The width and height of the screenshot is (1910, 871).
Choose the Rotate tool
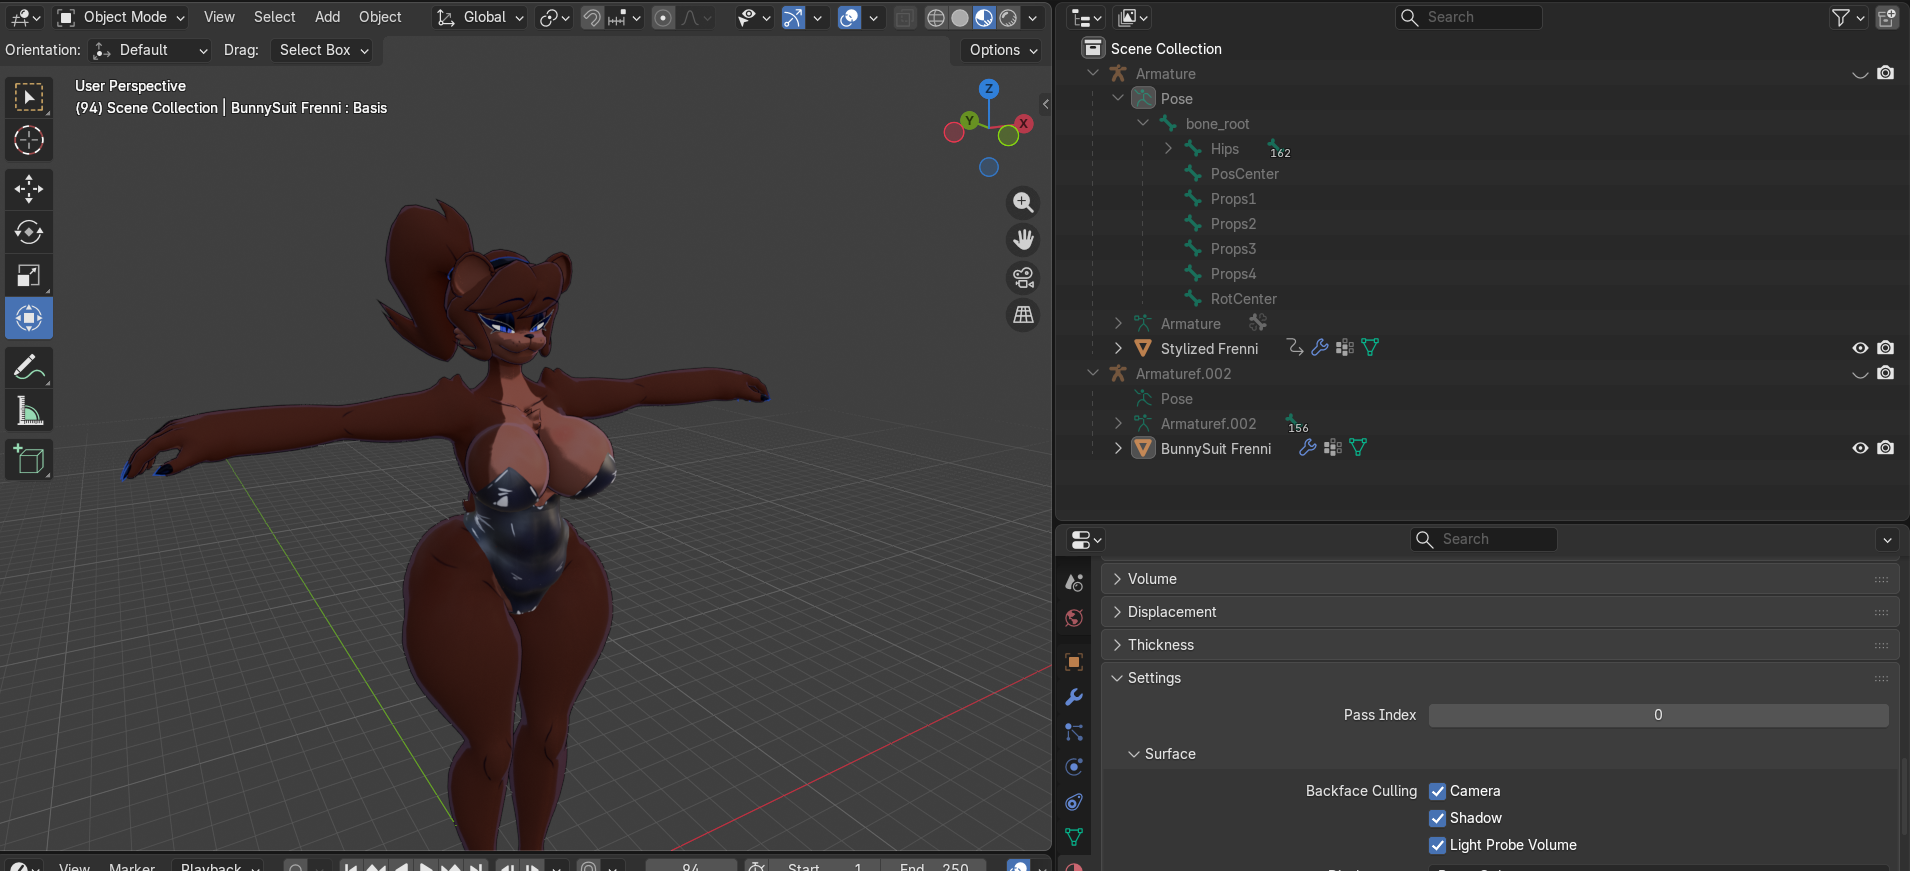coord(29,232)
